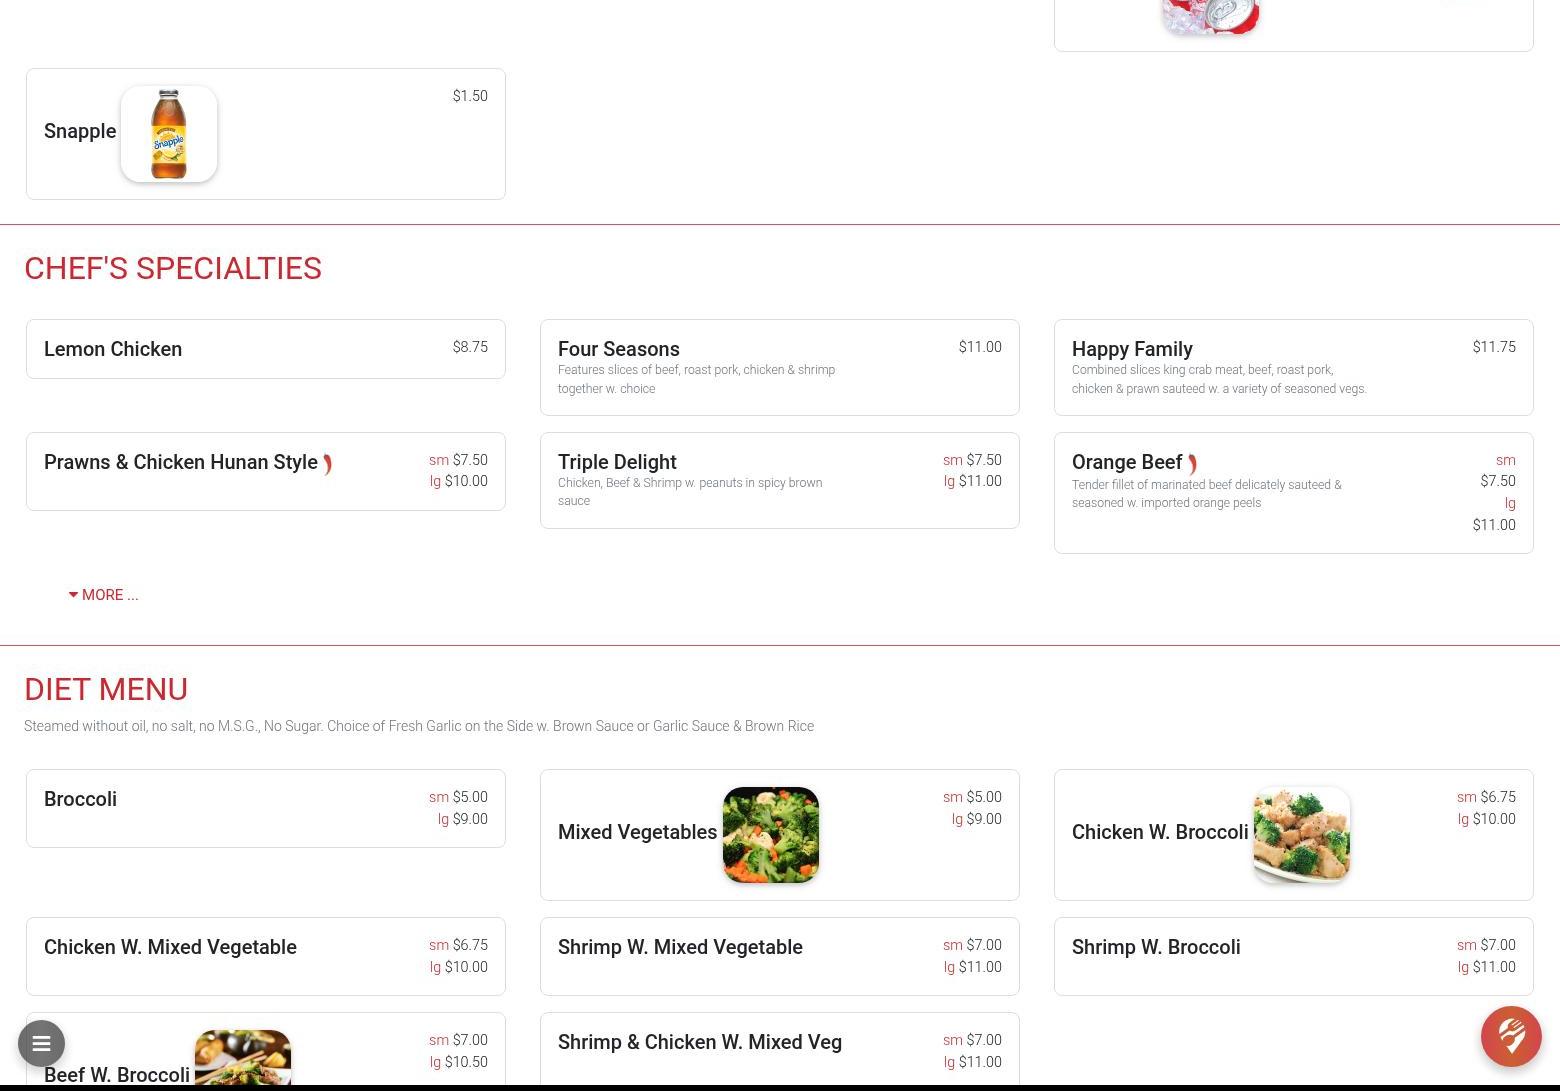
Task: Click Triple Delight small price $7.50
Action: point(984,460)
